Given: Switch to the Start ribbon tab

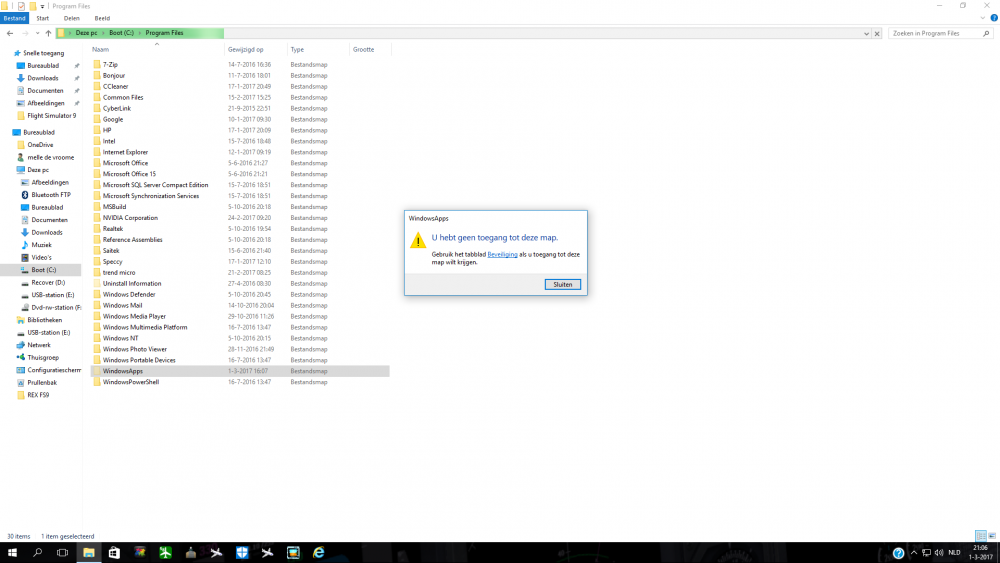Looking at the screenshot, I should tap(43, 18).
